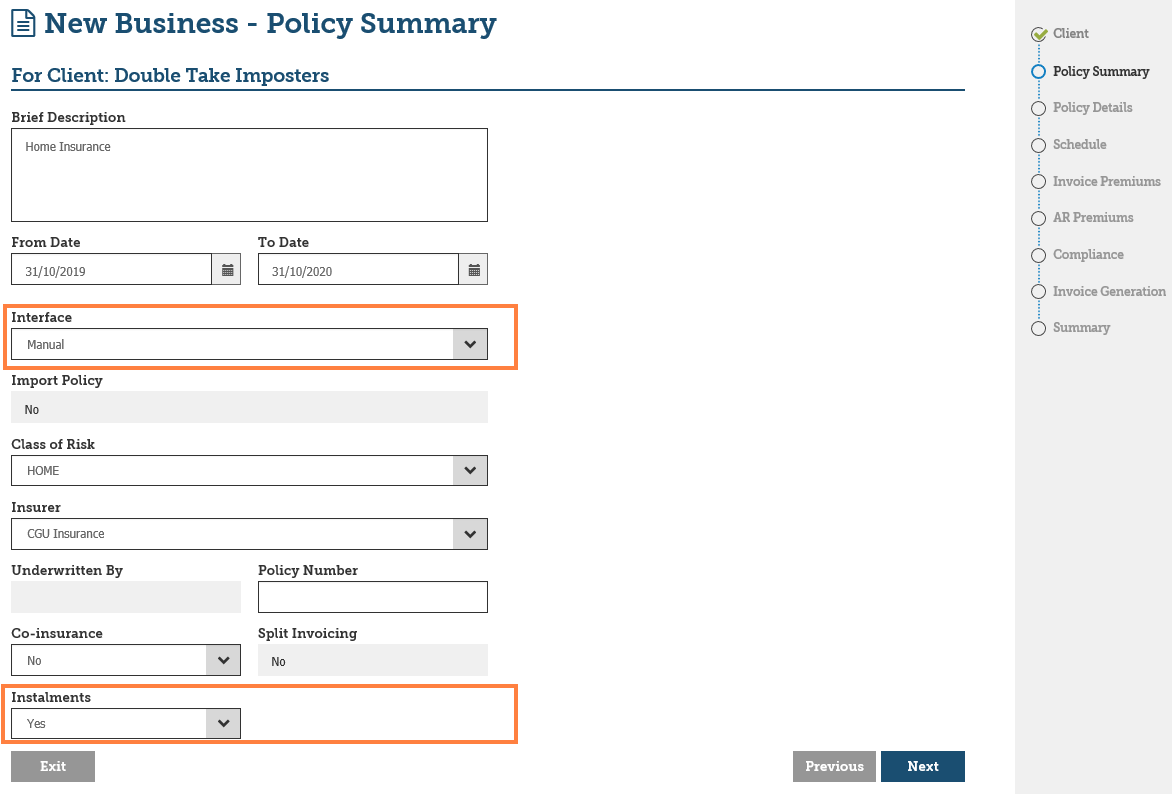1172x794 pixels.
Task: Select the Invoice Generation step
Action: [x=1108, y=292]
